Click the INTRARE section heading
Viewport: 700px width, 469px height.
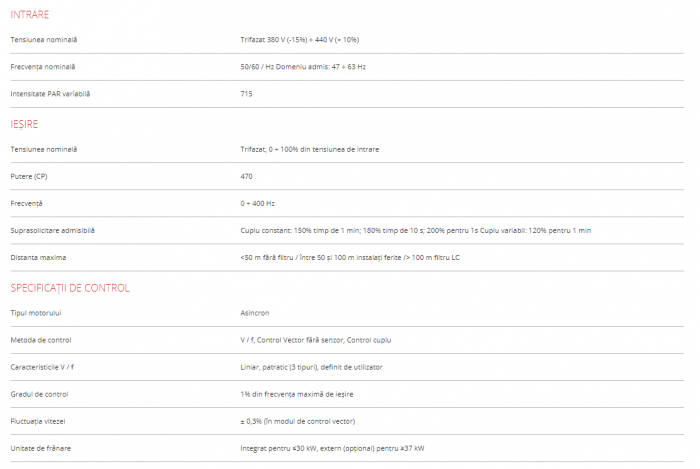[30, 15]
